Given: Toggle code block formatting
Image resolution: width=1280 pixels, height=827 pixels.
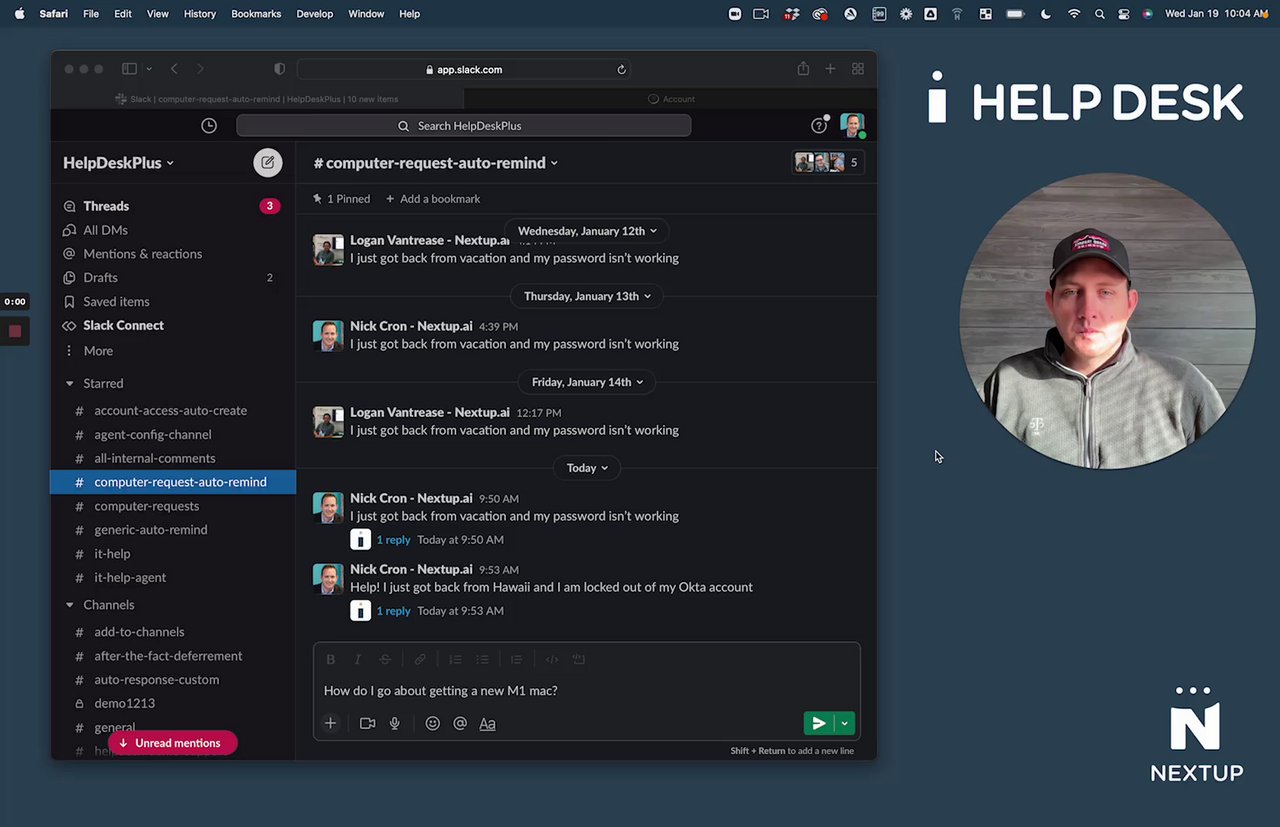Looking at the screenshot, I should point(578,660).
